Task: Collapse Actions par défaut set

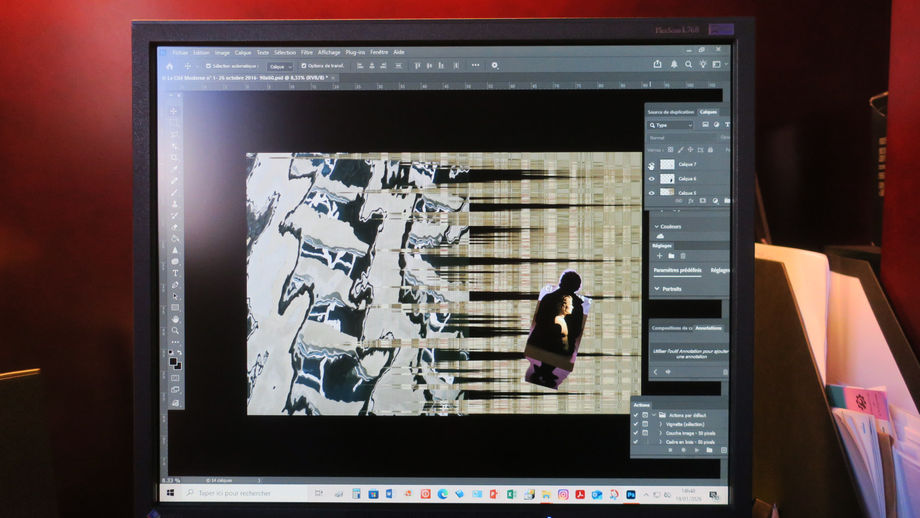Action: click(654, 415)
